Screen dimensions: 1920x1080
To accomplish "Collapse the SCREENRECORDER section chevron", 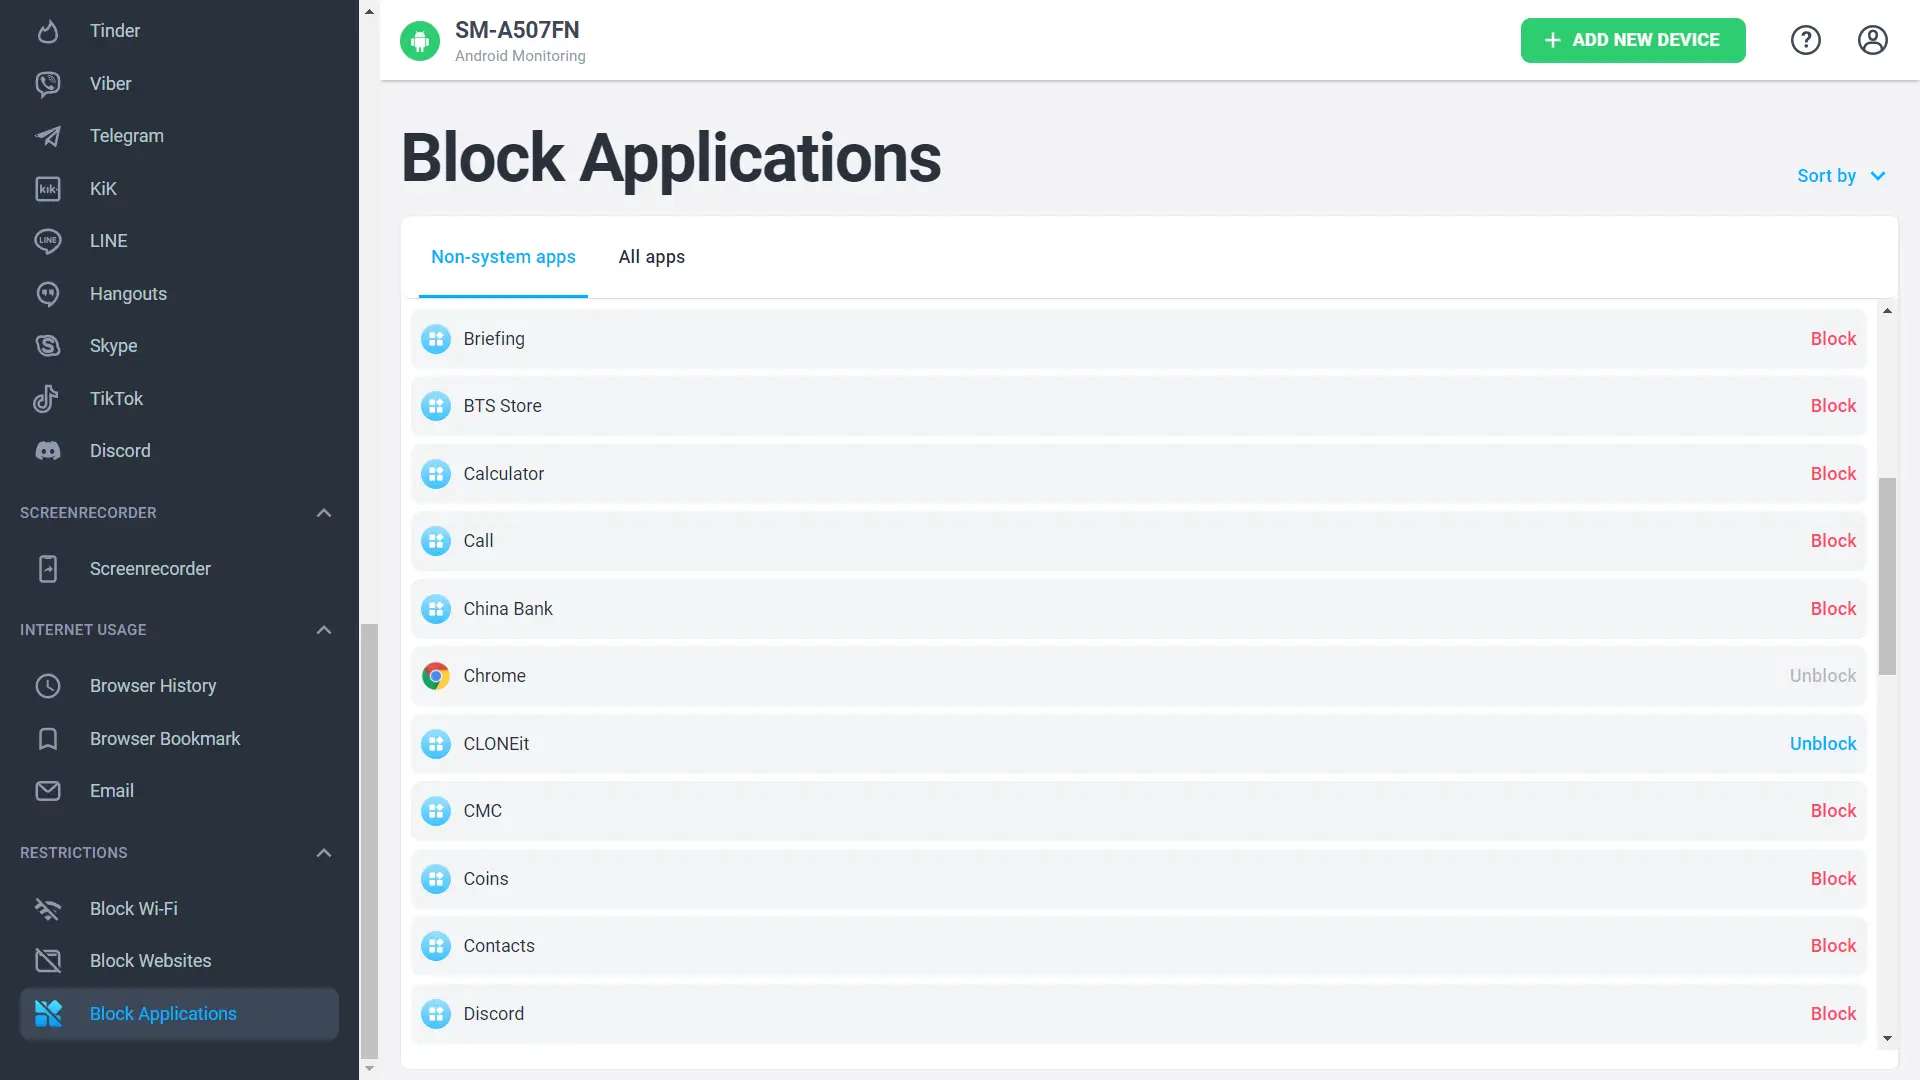I will pyautogui.click(x=324, y=513).
